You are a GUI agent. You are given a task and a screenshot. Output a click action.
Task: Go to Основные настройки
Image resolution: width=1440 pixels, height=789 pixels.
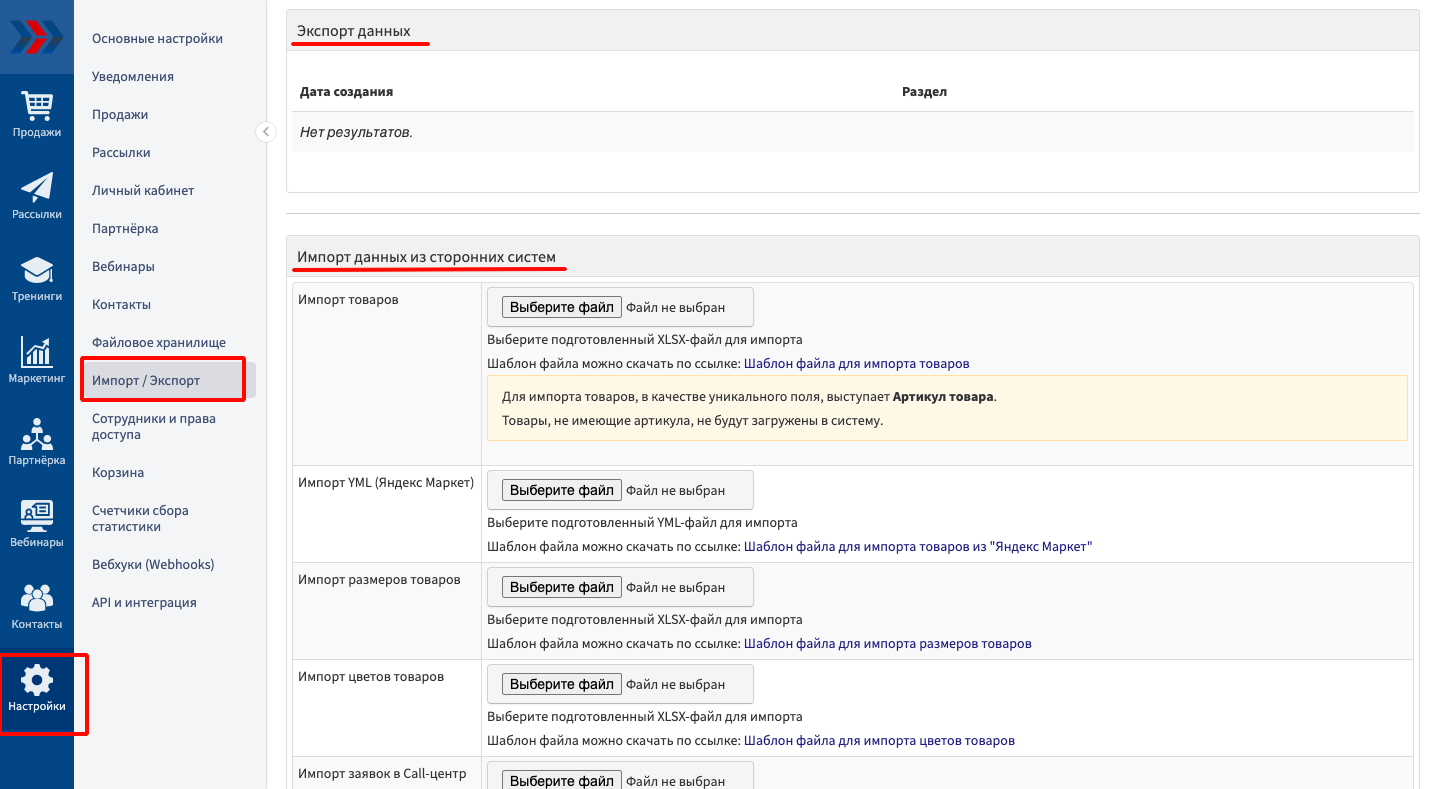(157, 39)
